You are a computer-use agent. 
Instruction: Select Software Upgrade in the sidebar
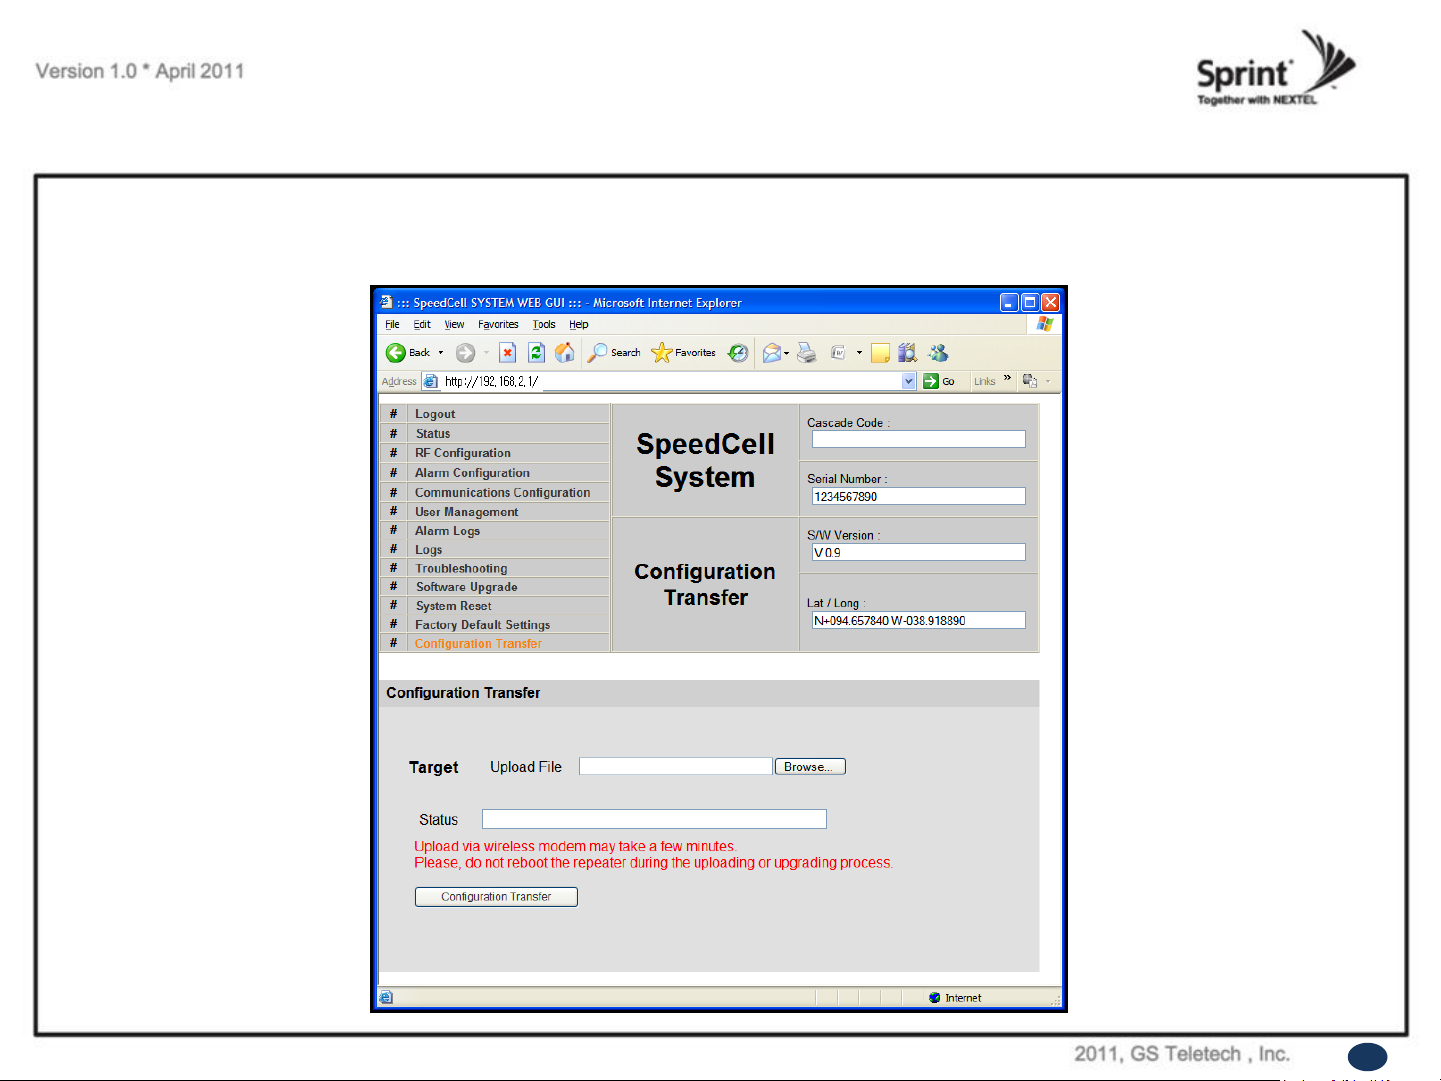click(467, 587)
